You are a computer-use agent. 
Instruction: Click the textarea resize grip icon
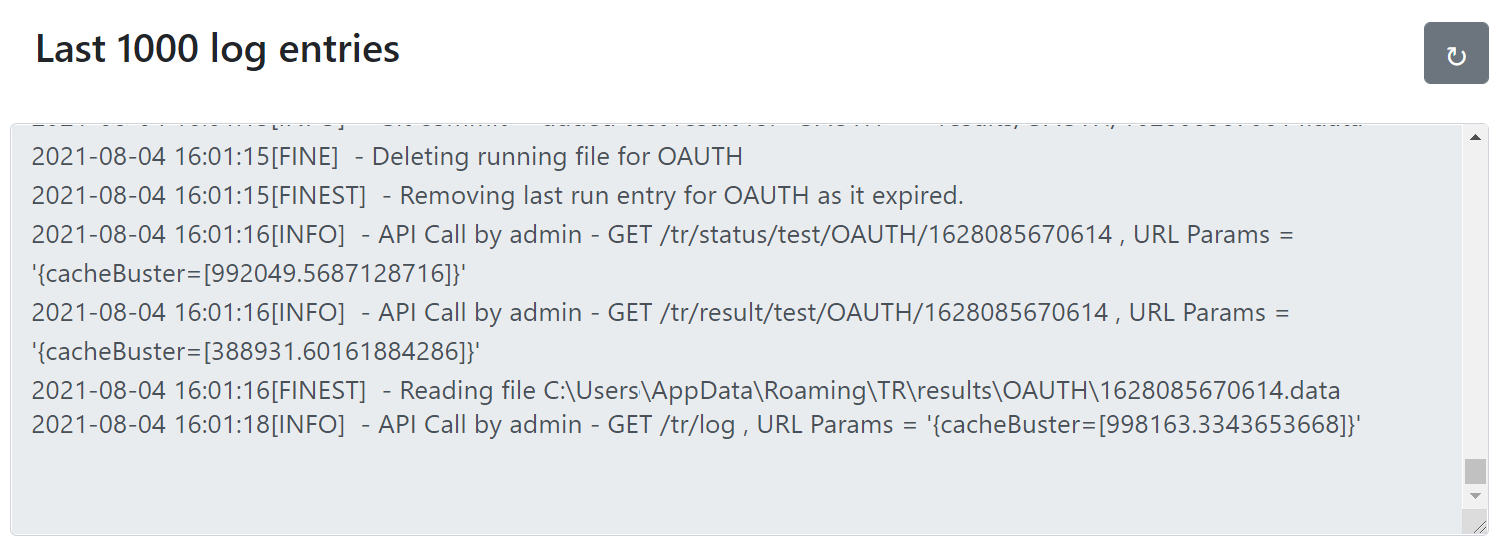click(x=1478, y=523)
